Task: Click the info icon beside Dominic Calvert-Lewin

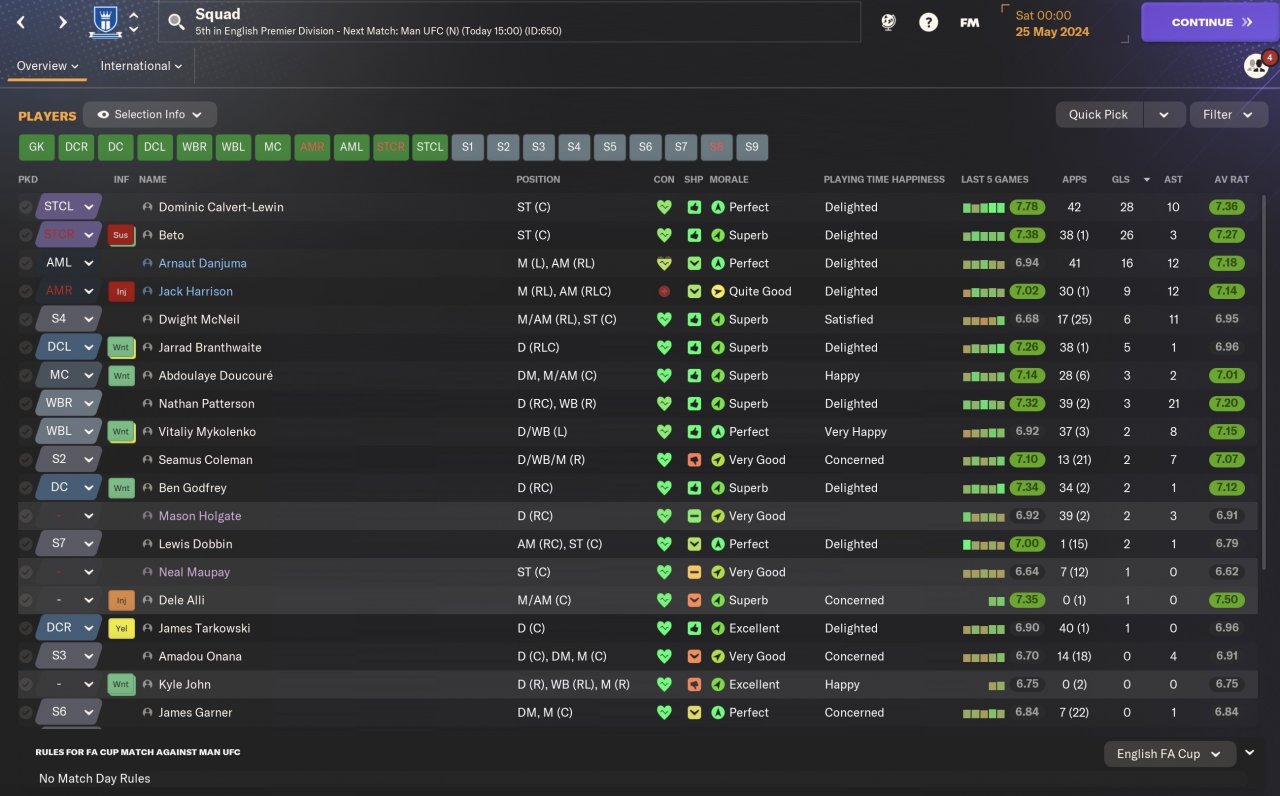Action: coord(148,207)
